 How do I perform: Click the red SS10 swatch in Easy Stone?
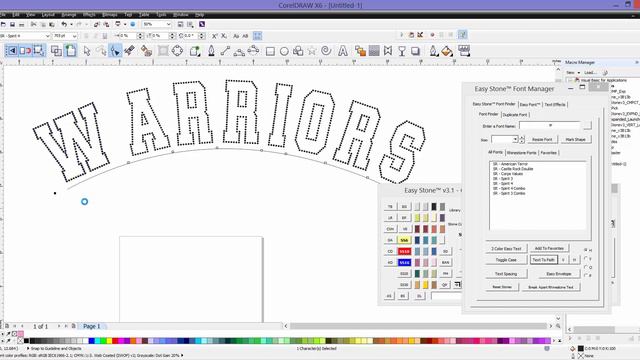pos(404,251)
